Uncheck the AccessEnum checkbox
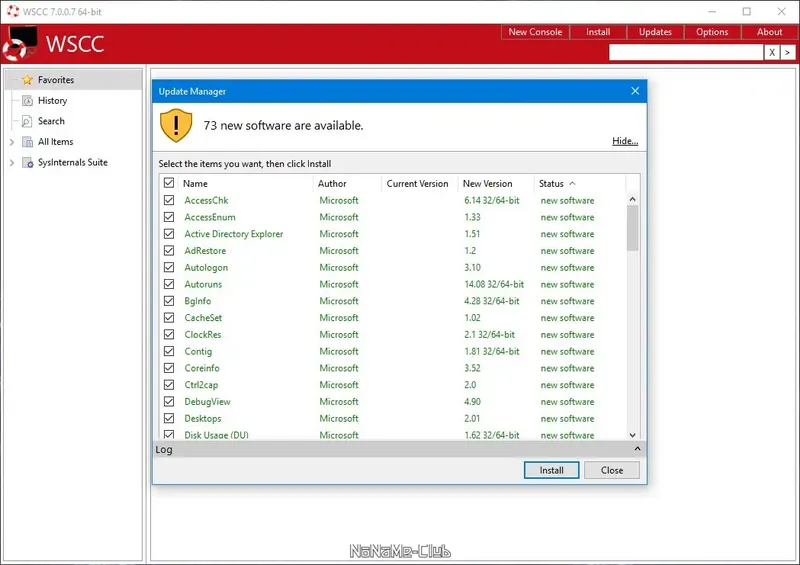 click(x=169, y=217)
